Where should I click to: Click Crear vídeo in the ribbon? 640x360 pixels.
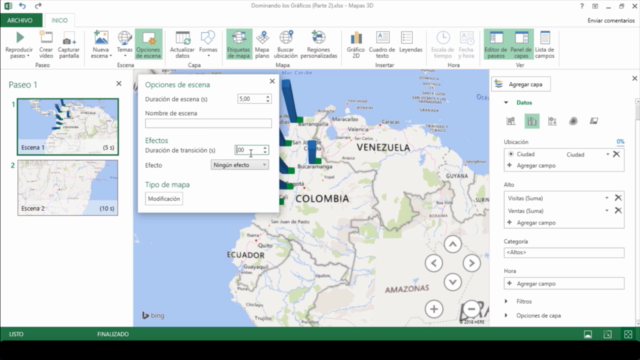[x=46, y=44]
